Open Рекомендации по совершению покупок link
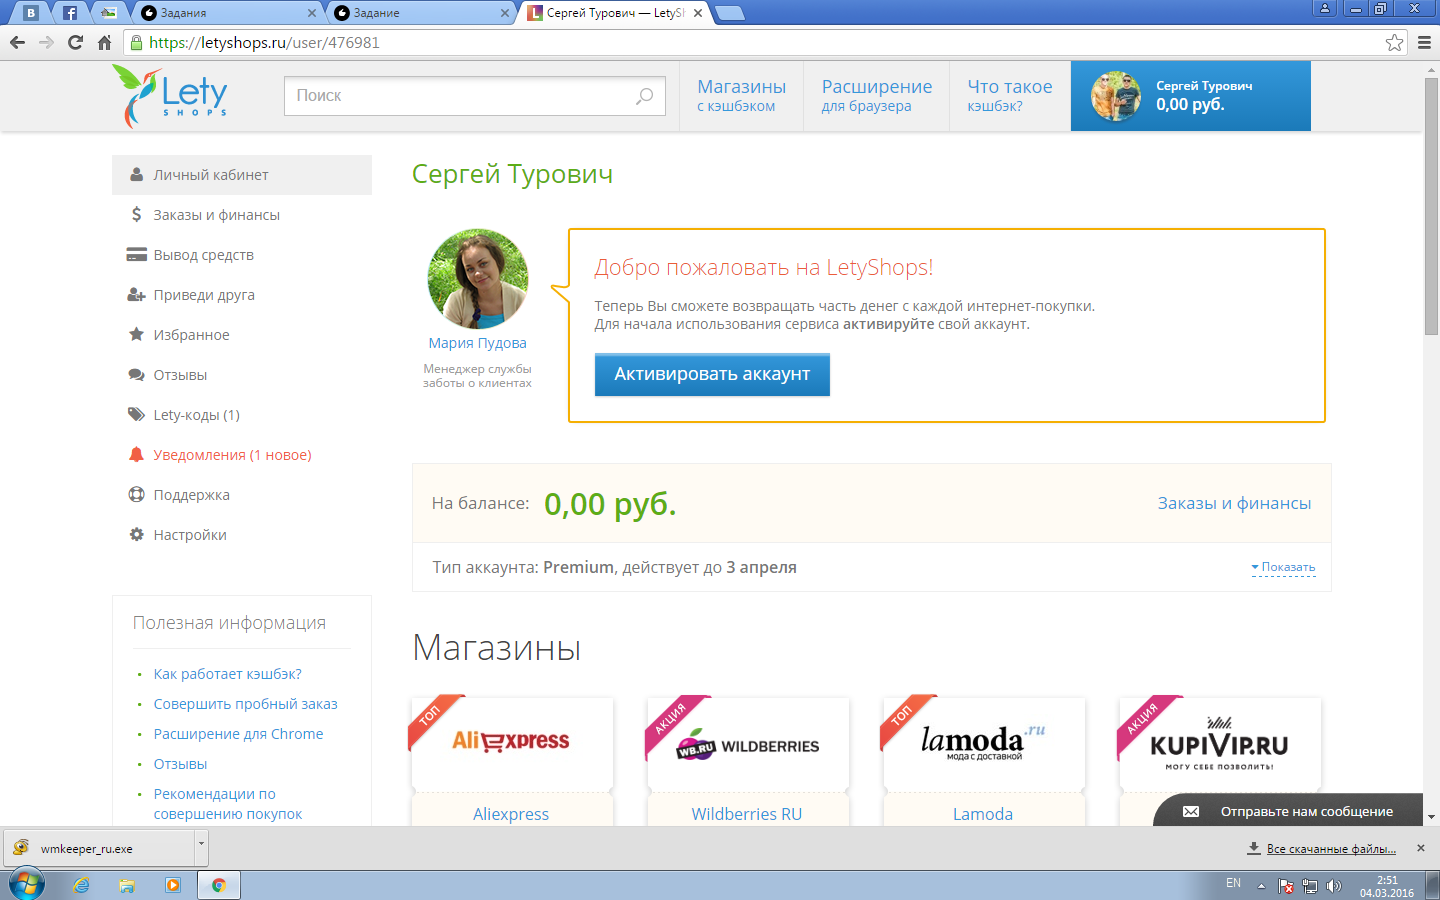The width and height of the screenshot is (1440, 900). pyautogui.click(x=228, y=804)
